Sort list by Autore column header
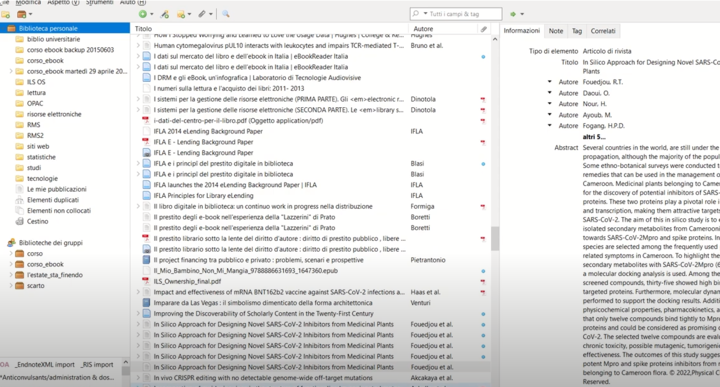This screenshot has width=720, height=387. tap(443, 28)
